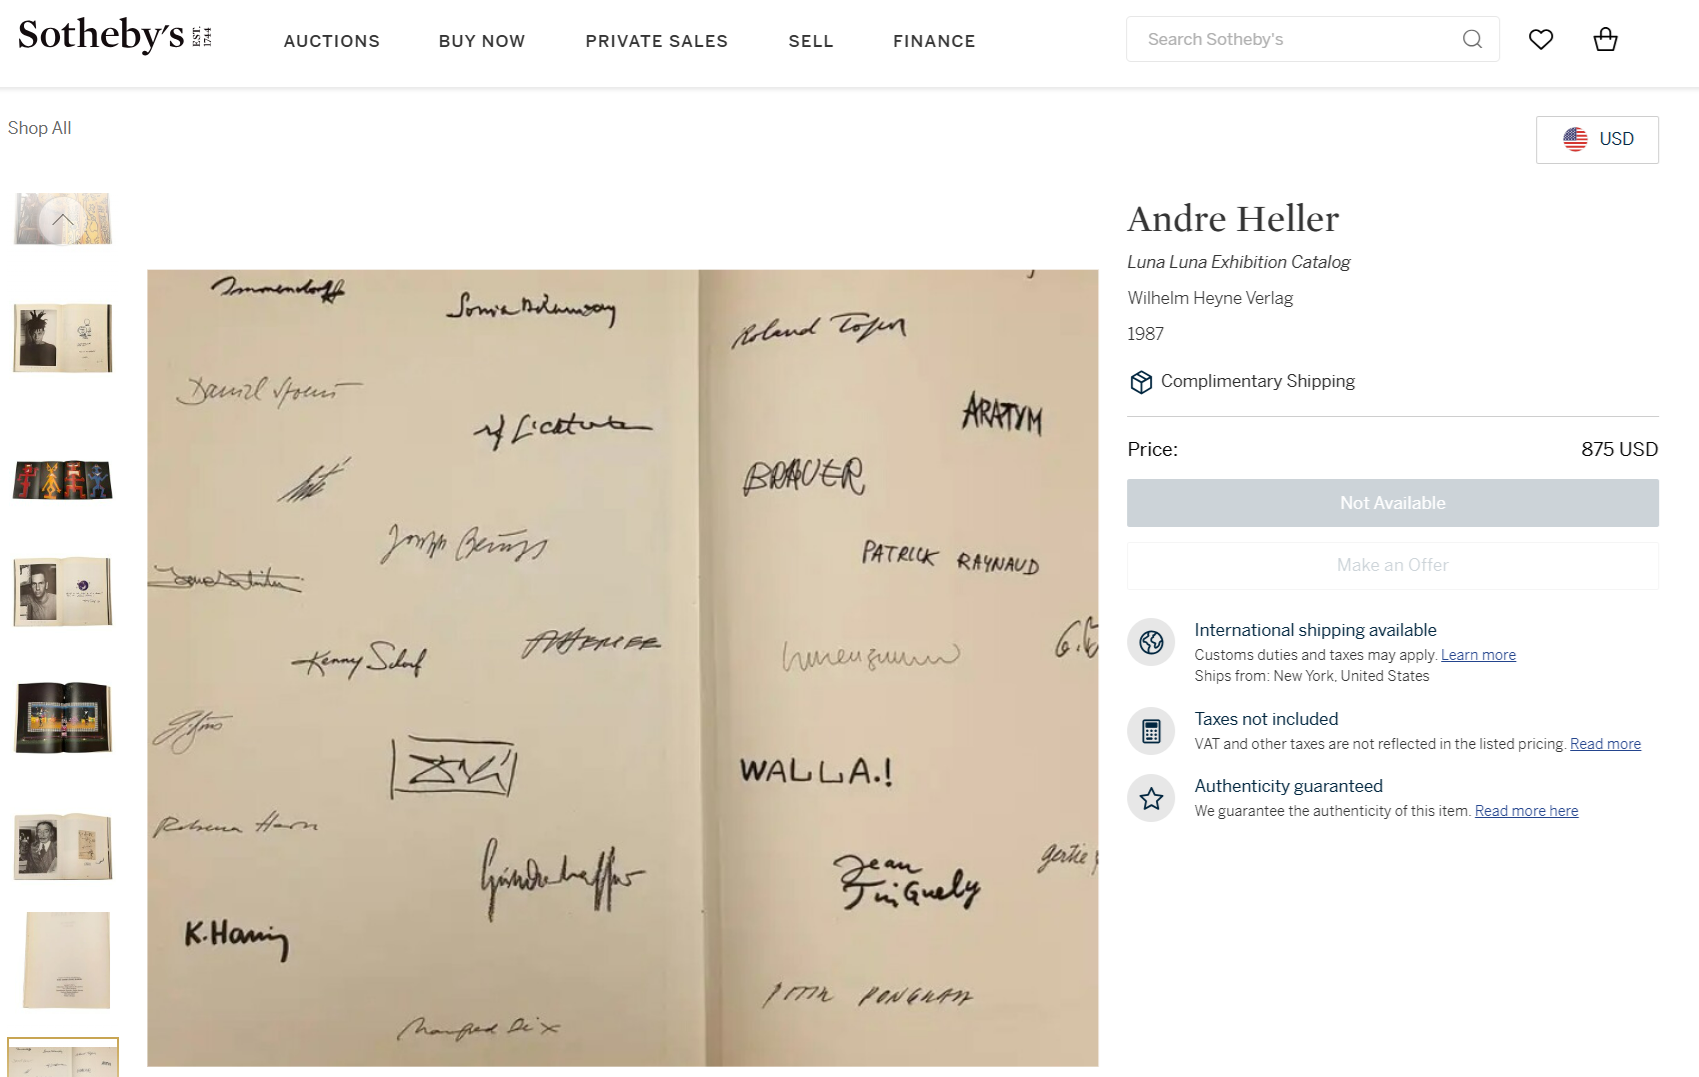Click the Sotheby's logo

pos(114,36)
